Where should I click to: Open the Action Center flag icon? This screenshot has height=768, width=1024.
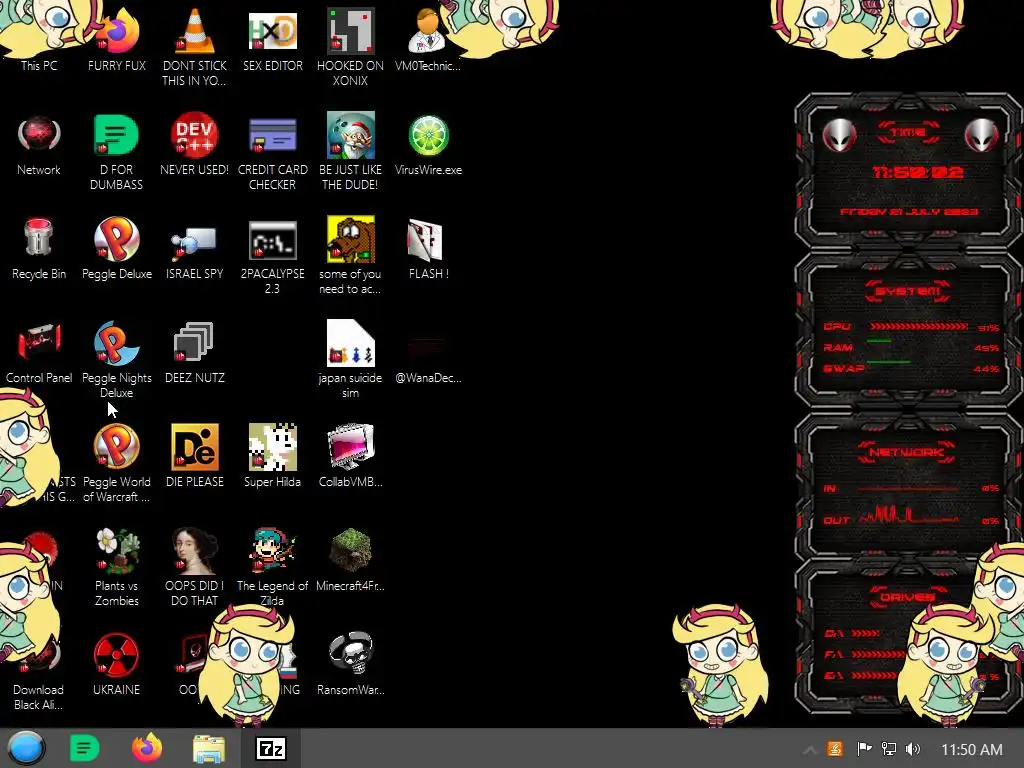pyautogui.click(x=864, y=748)
